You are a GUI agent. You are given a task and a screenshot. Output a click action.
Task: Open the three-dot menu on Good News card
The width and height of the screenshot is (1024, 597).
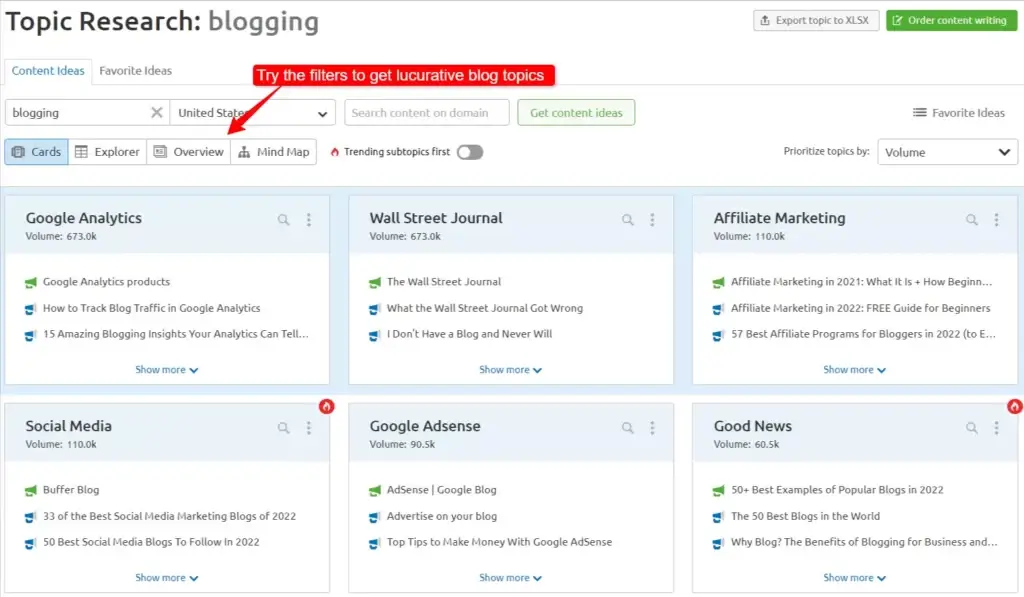tap(997, 428)
